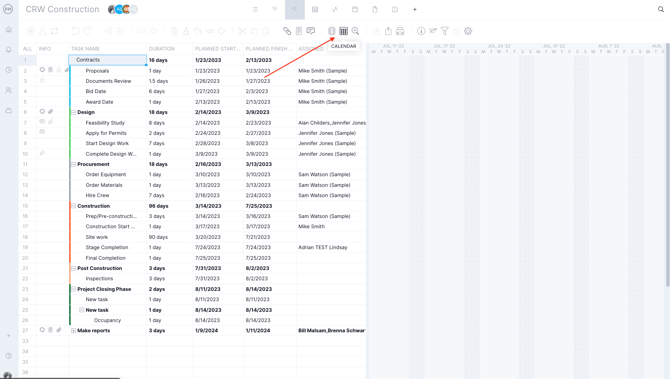
Task: Click the DURATION column header
Action: (162, 49)
